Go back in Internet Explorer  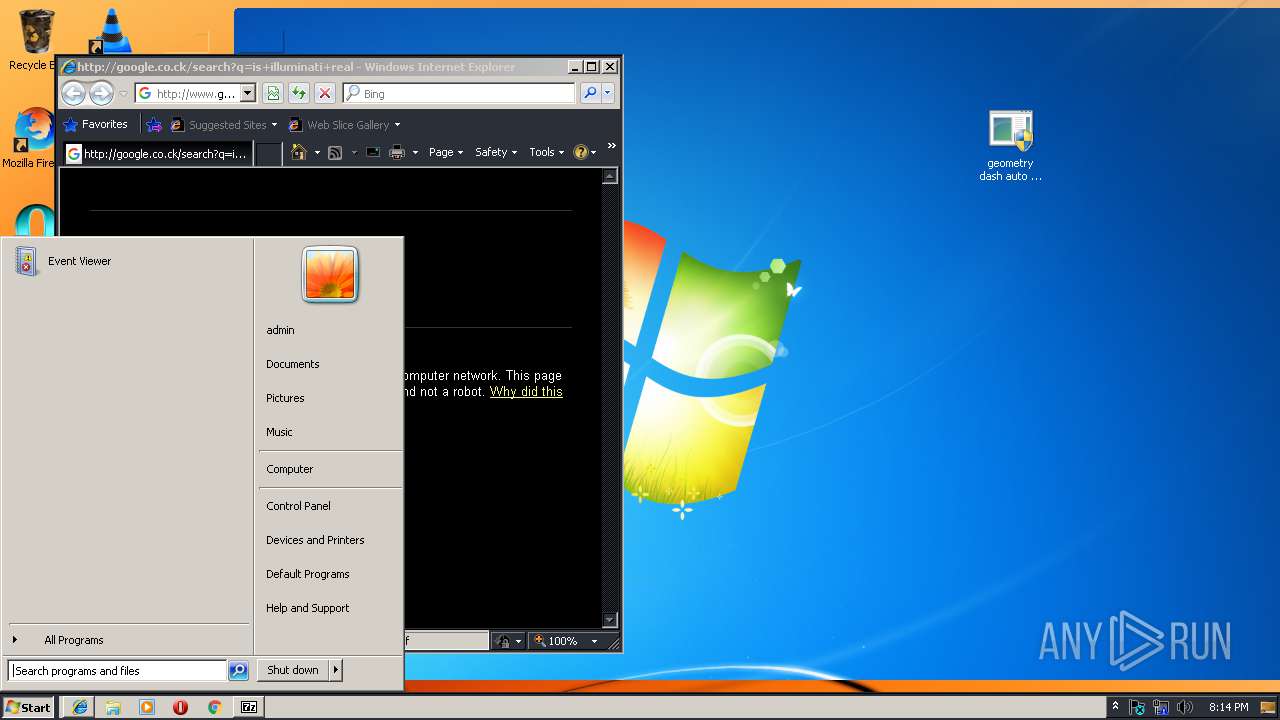coord(73,94)
